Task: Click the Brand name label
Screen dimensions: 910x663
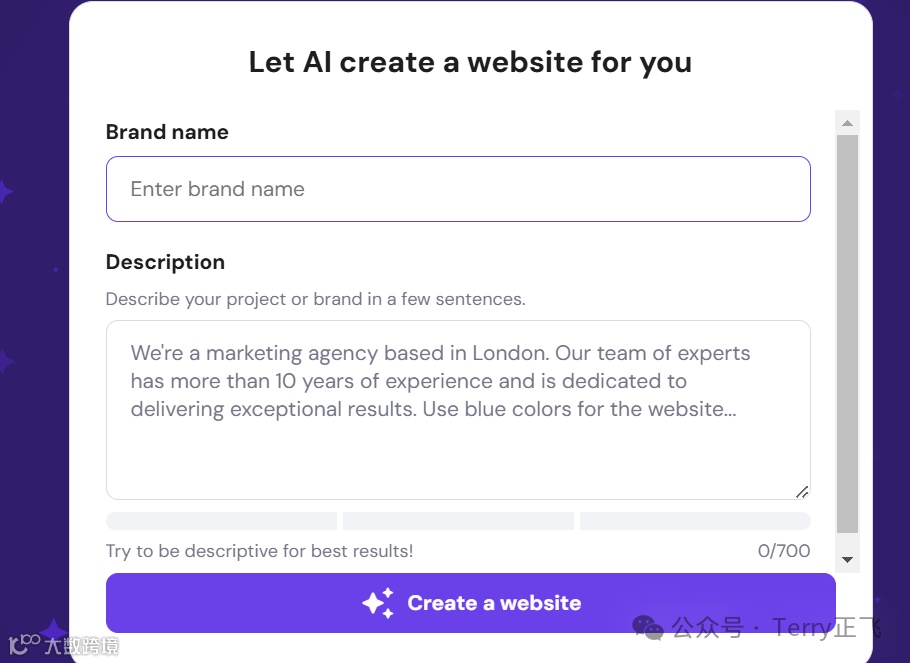Action: [x=167, y=132]
